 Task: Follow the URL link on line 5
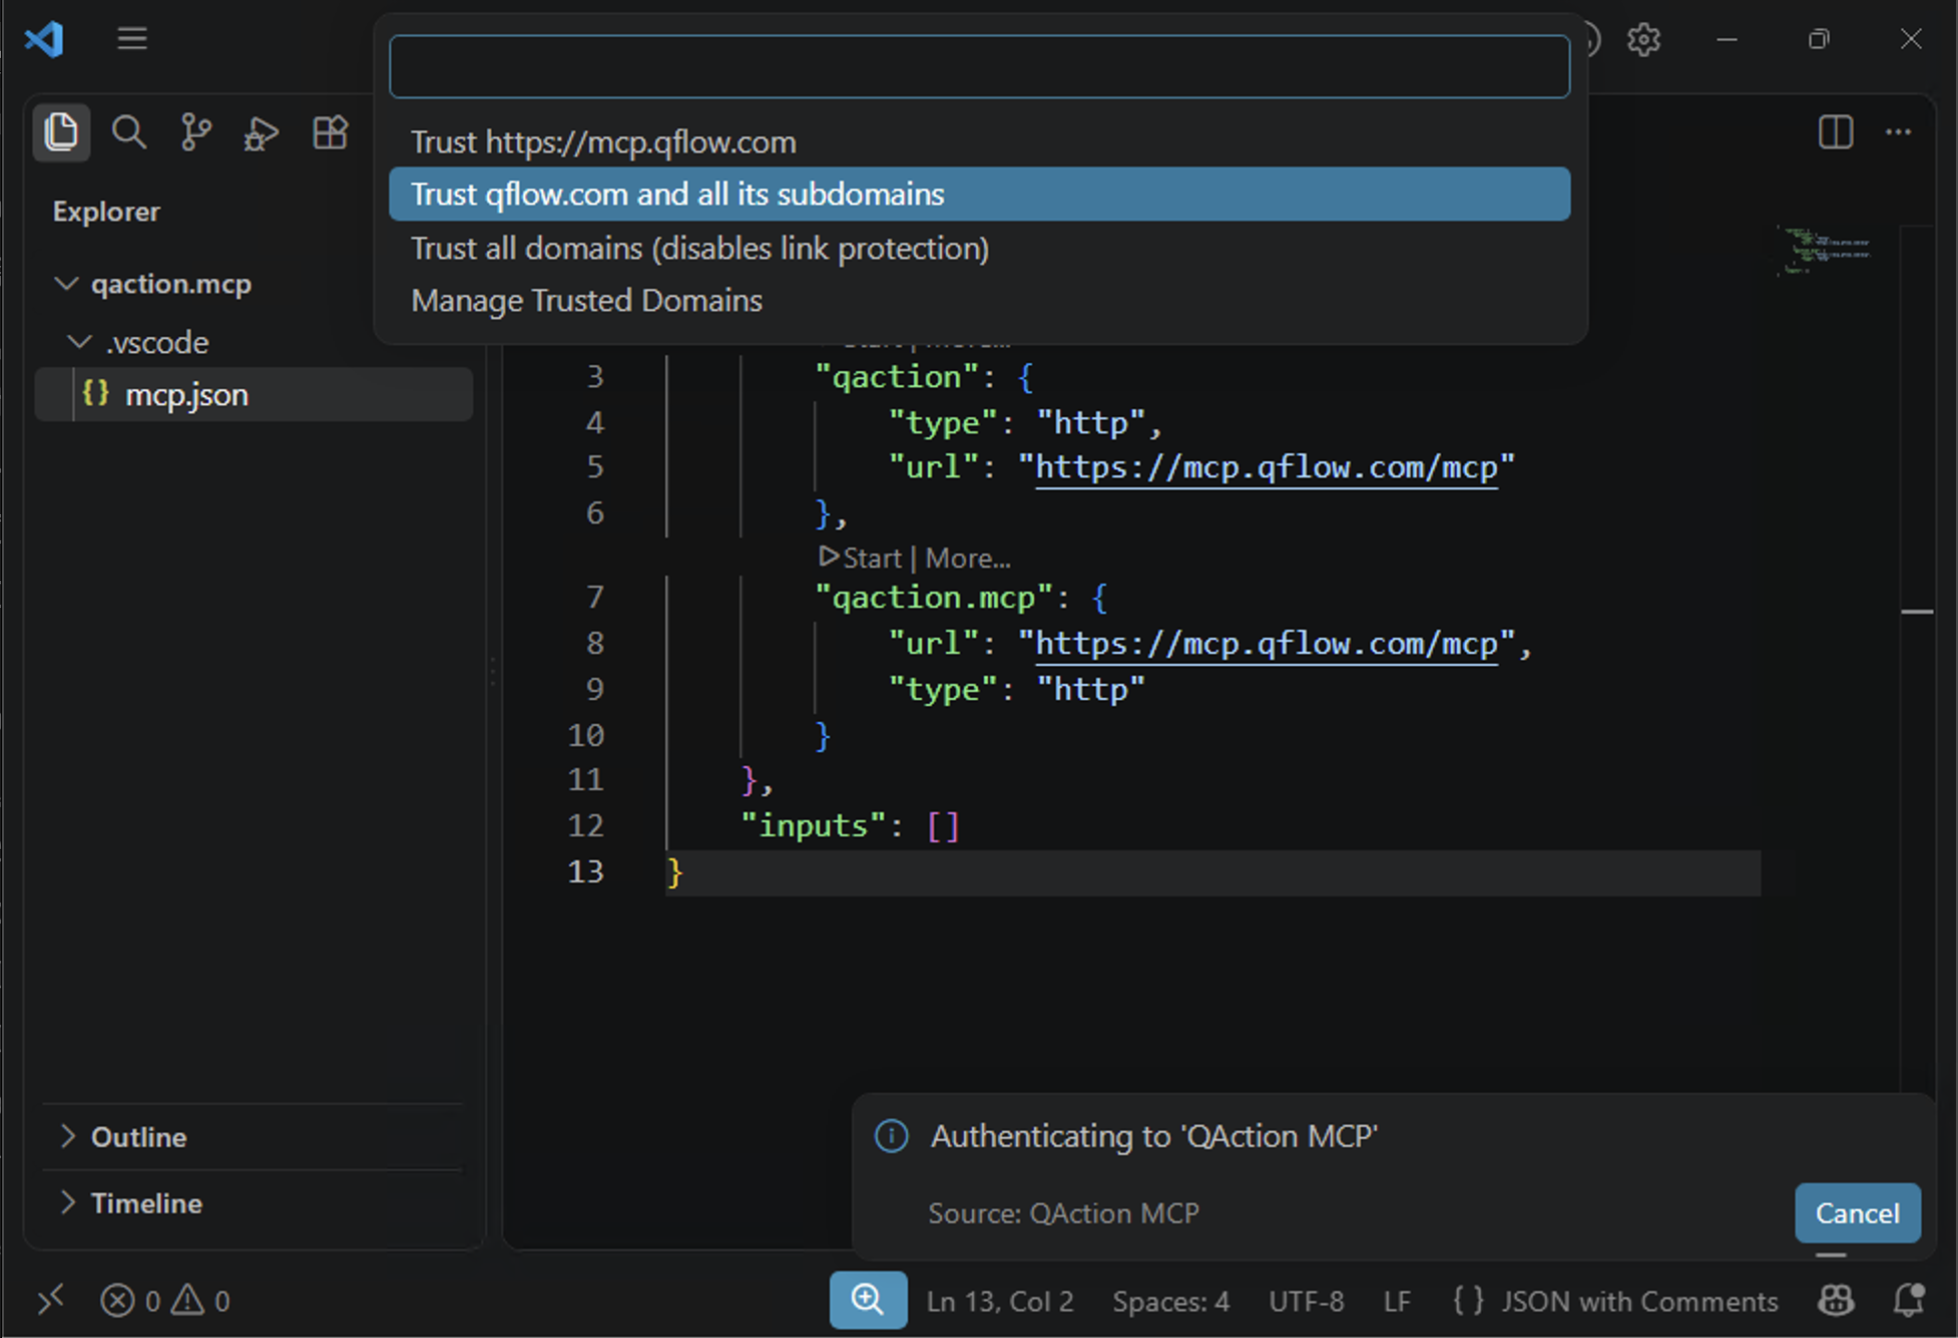[x=1266, y=467]
